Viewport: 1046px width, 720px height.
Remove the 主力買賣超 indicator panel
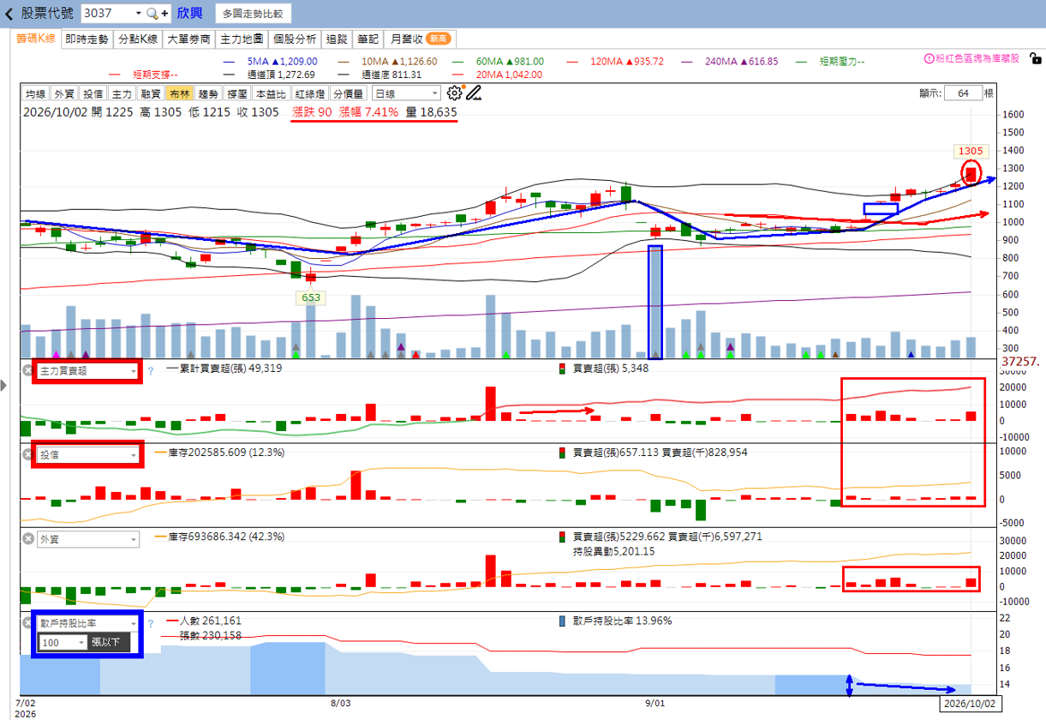pyautogui.click(x=28, y=370)
